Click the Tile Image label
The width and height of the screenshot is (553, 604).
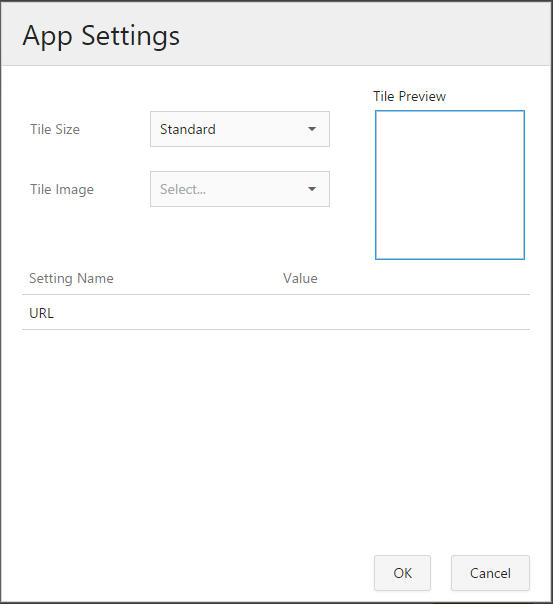(x=62, y=189)
